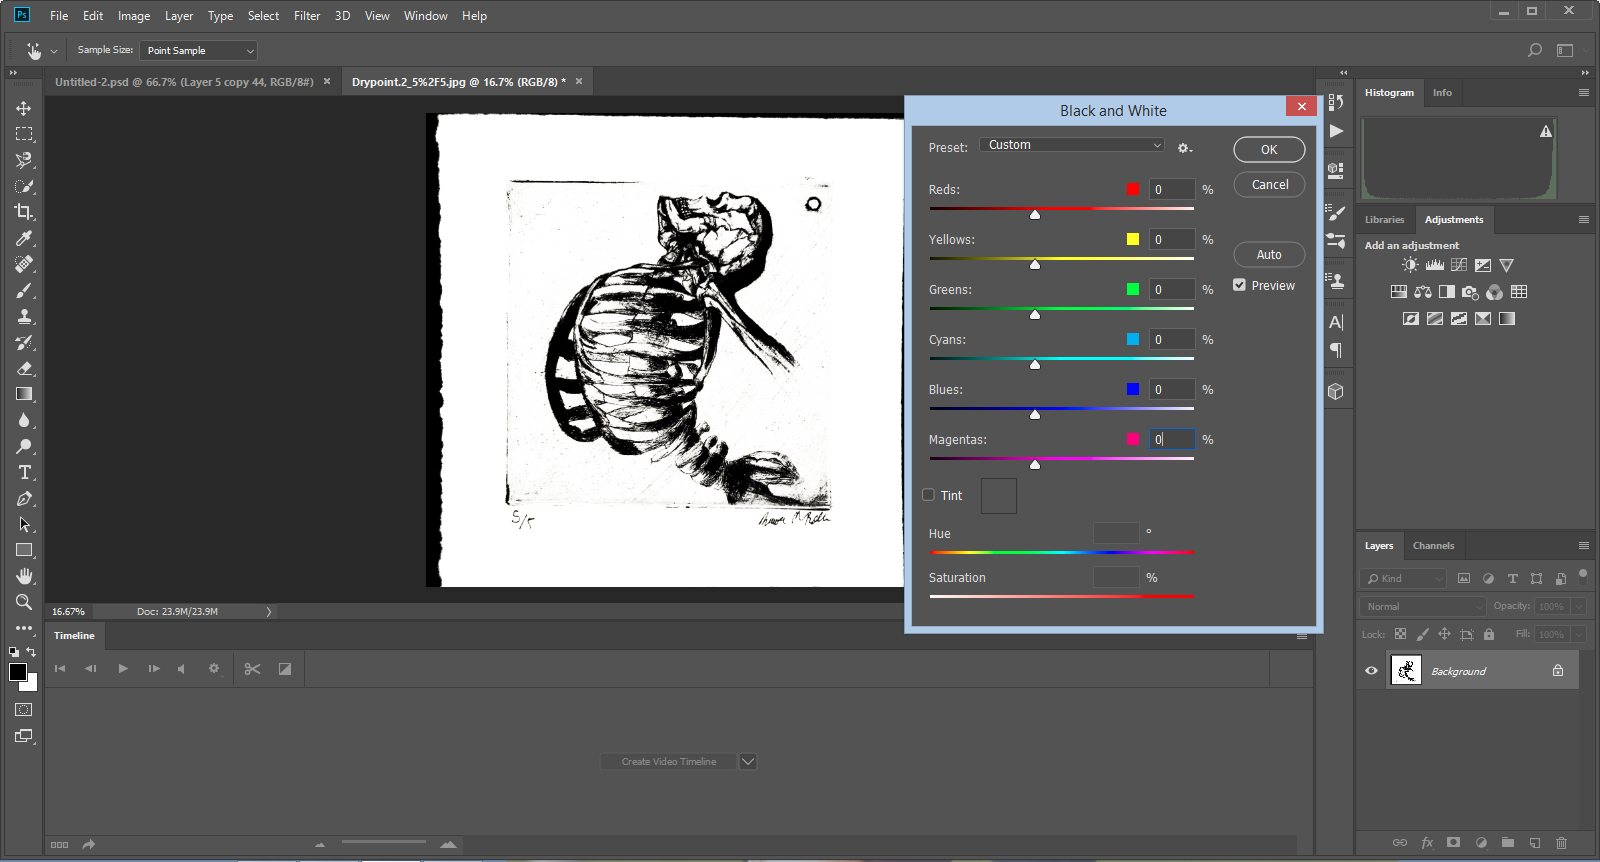This screenshot has height=862, width=1600.
Task: Select the Gradient tool
Action: (24, 394)
